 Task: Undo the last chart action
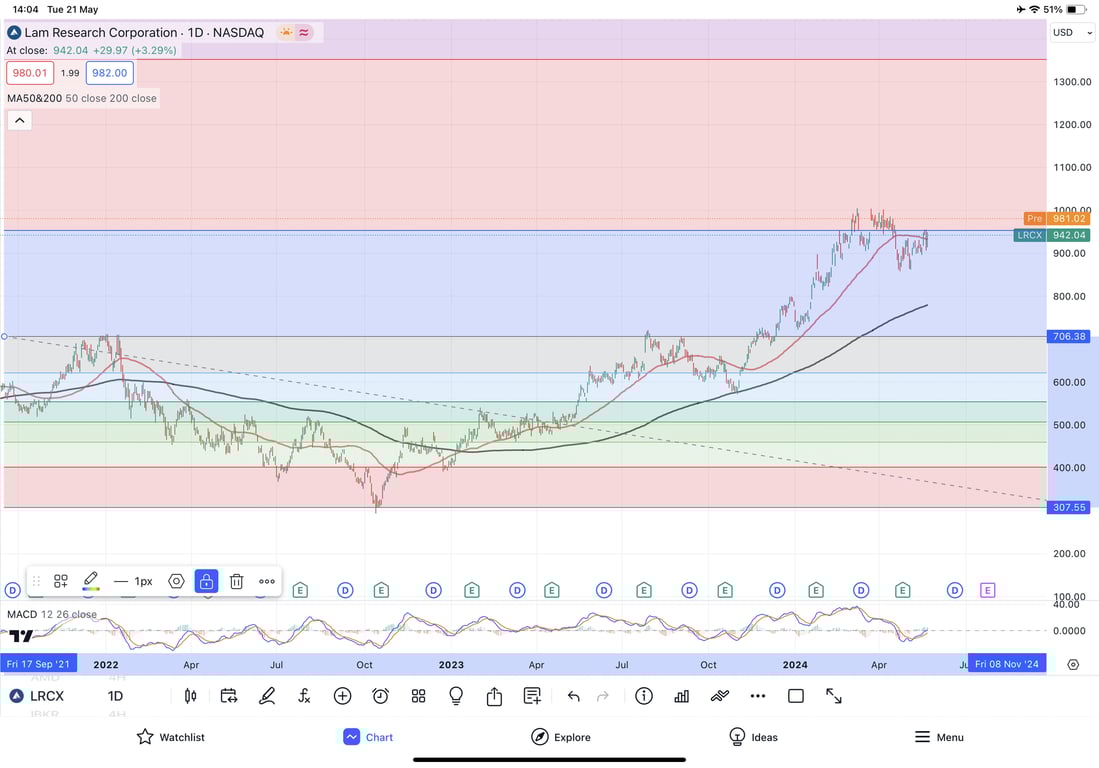point(573,696)
